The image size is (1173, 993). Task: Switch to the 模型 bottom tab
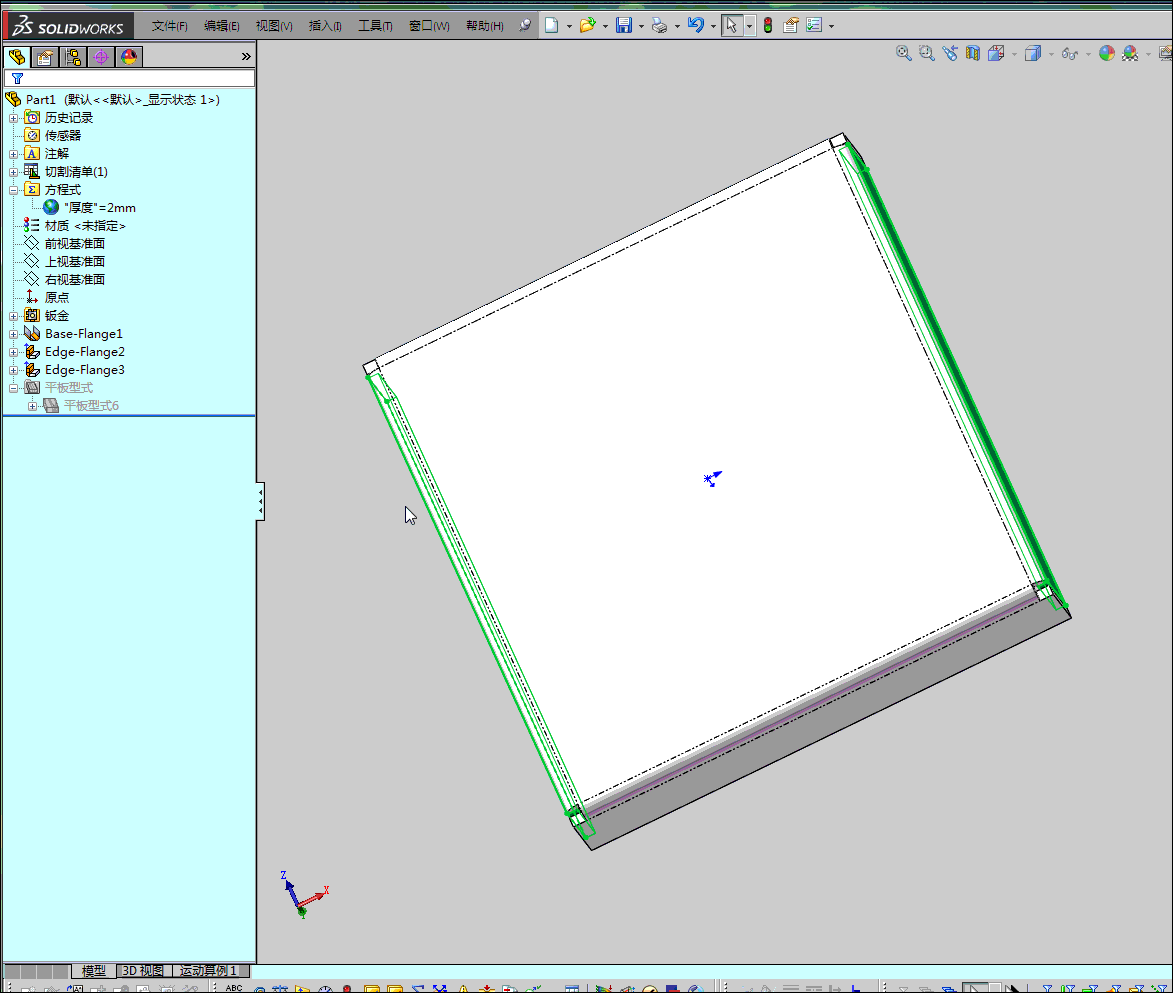pyautogui.click(x=94, y=971)
